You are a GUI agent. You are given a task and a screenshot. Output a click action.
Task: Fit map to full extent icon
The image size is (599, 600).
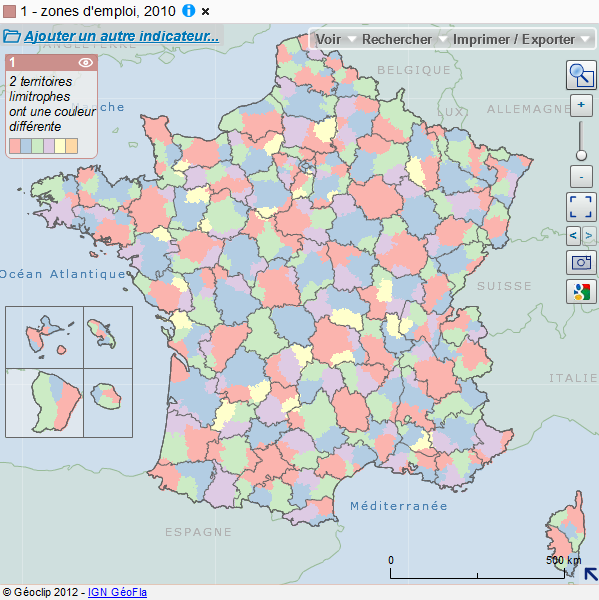coord(581,207)
